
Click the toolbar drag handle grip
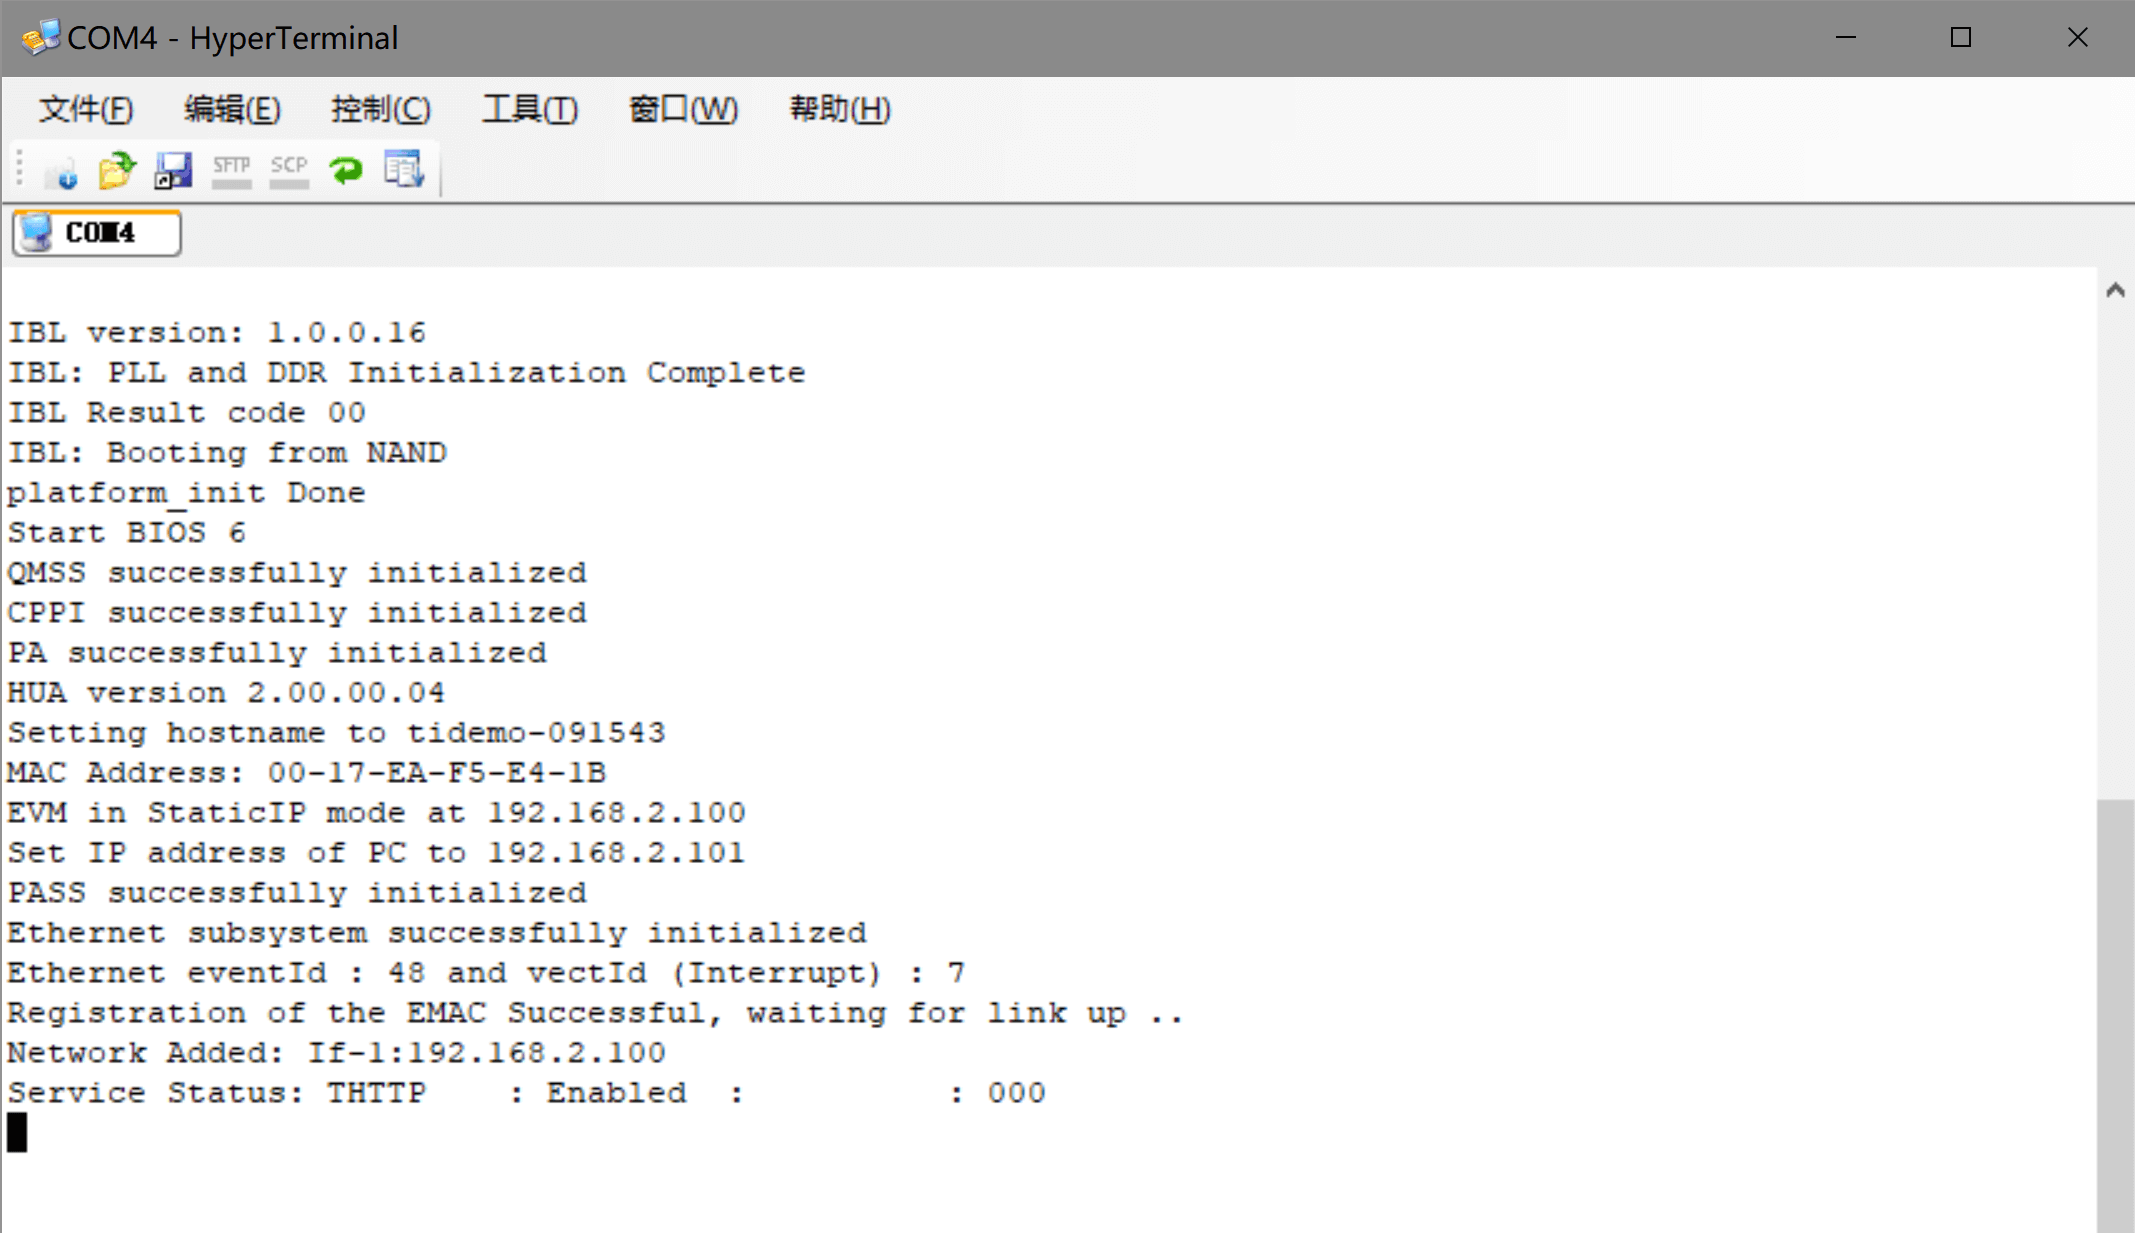[19, 169]
